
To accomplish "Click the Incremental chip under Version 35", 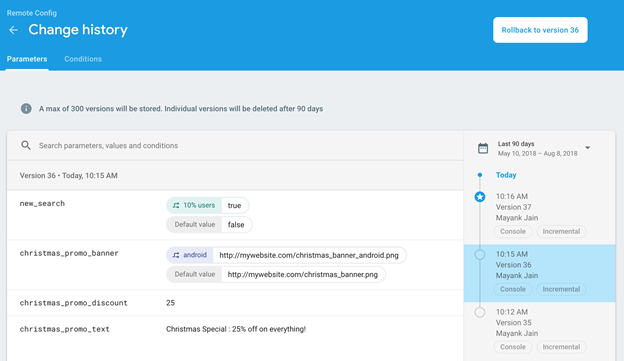I will (x=561, y=347).
